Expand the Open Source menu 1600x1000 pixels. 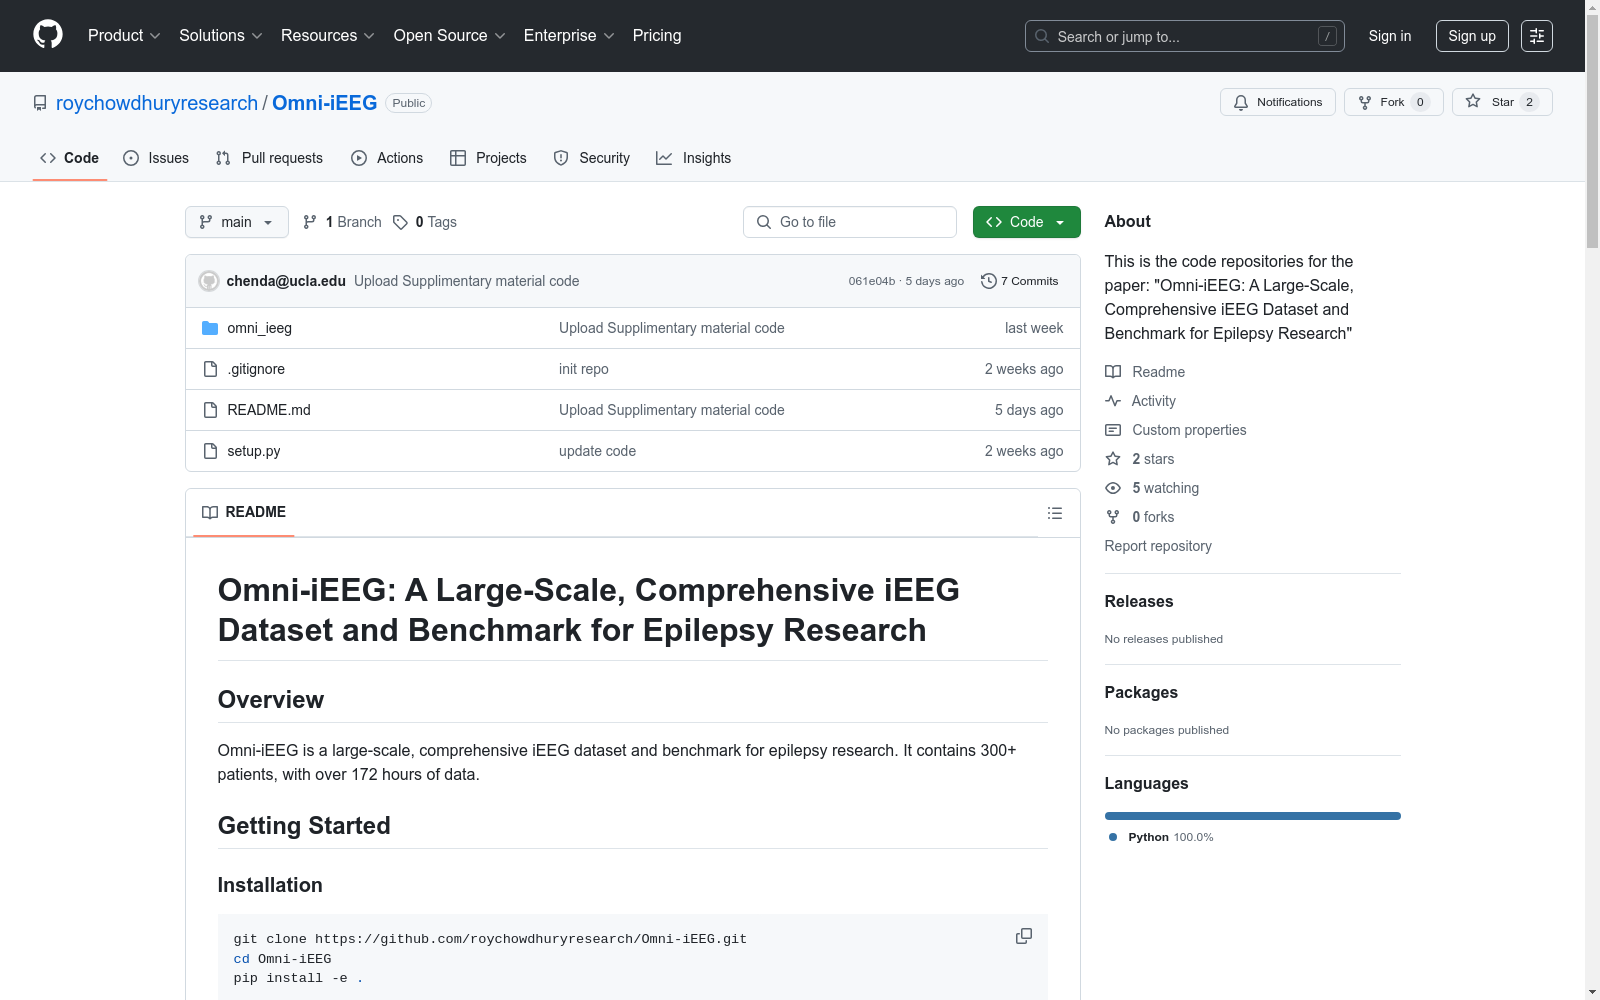[x=450, y=36]
